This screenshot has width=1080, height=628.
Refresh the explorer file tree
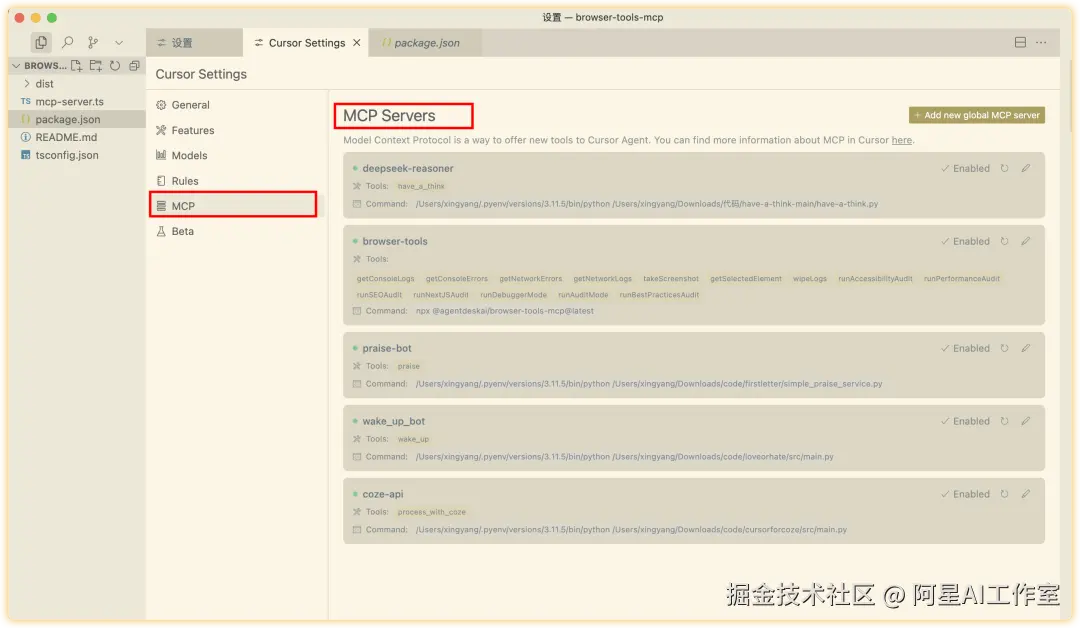[x=115, y=65]
